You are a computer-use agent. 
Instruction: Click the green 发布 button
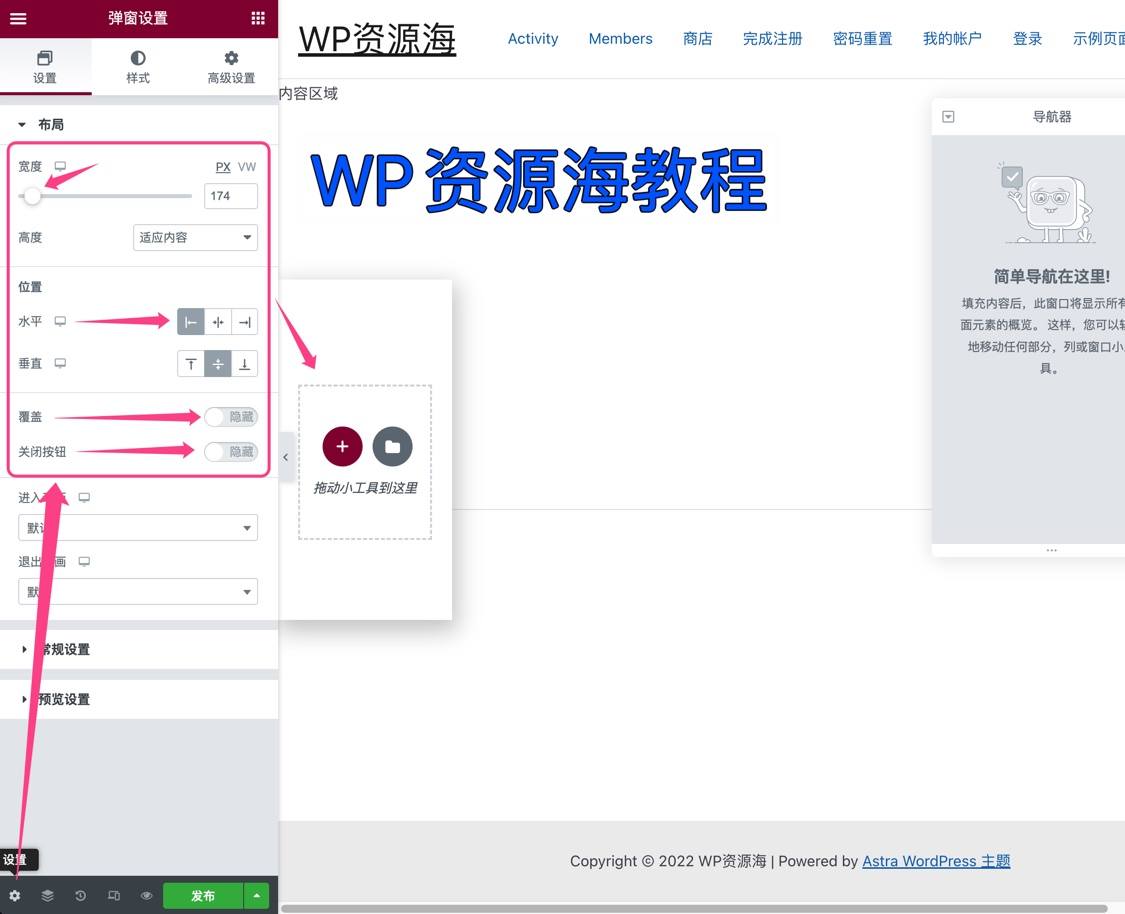203,896
